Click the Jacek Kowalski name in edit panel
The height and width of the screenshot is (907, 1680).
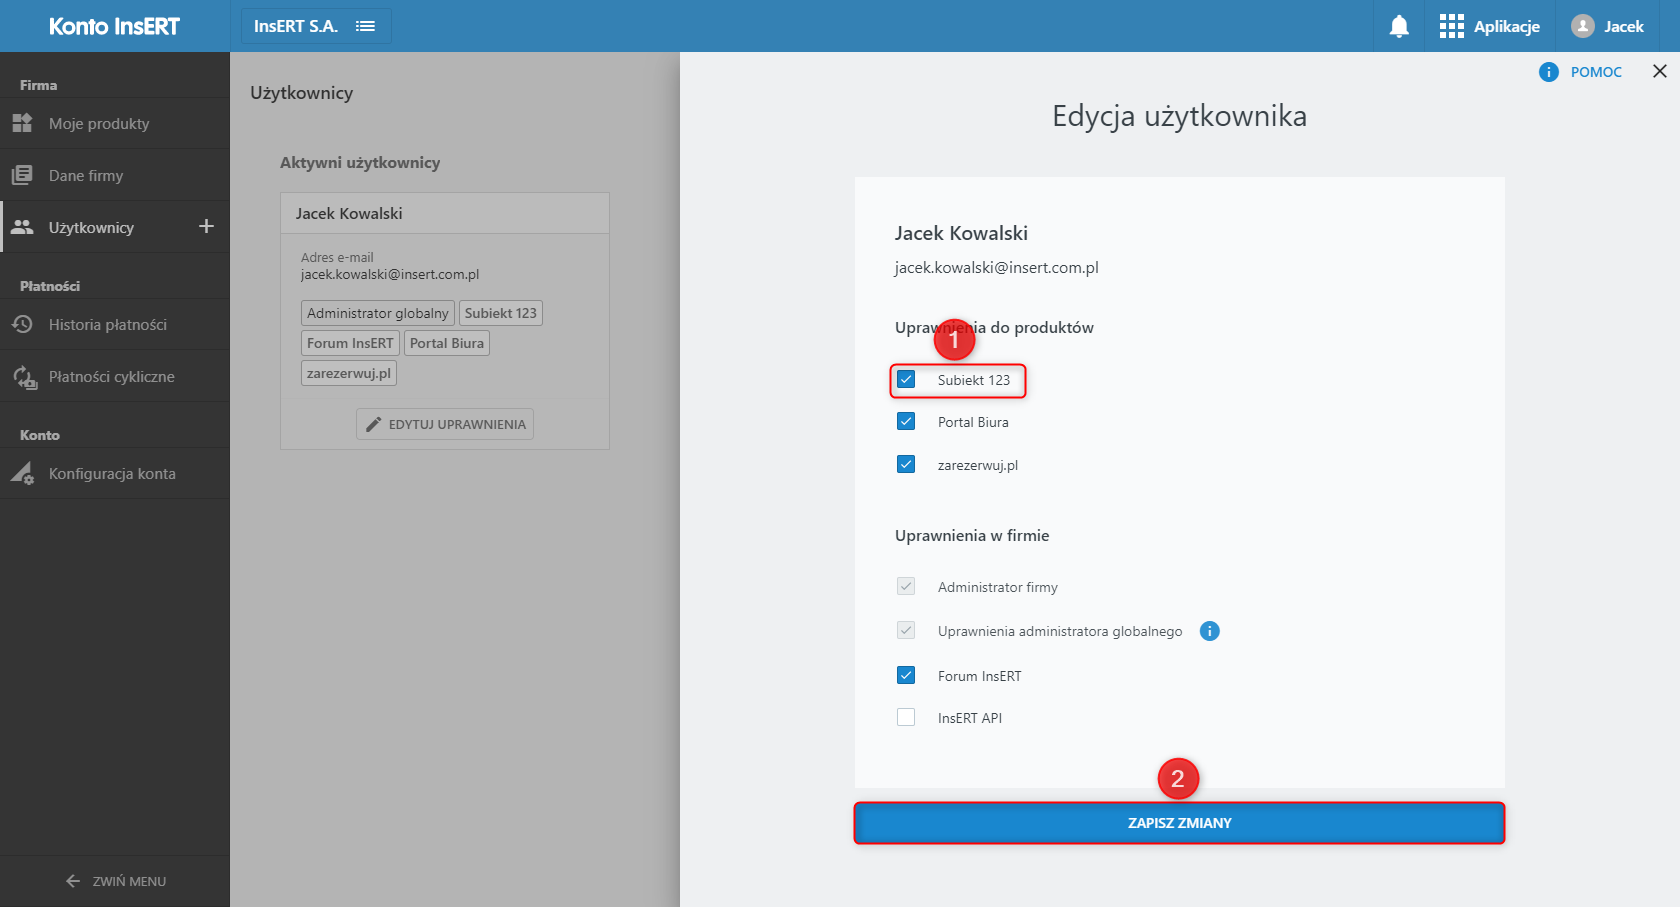tap(961, 233)
